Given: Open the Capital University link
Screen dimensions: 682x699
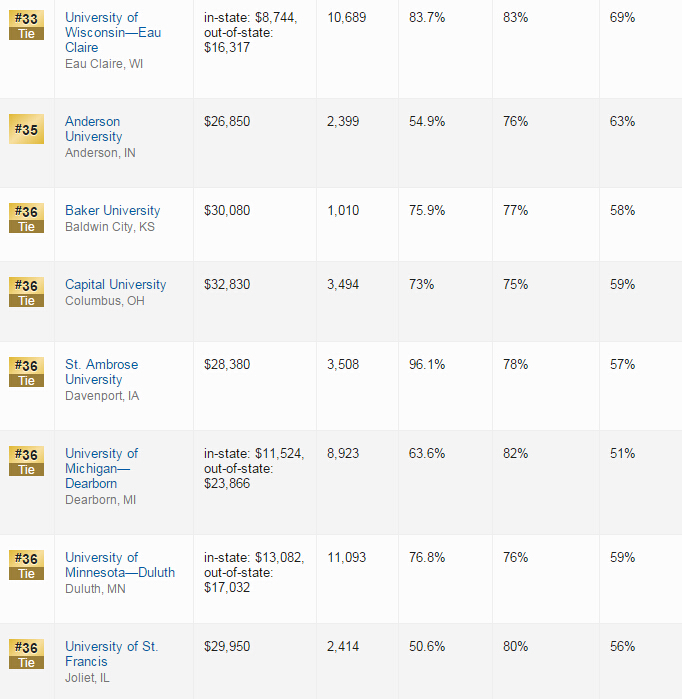Looking at the screenshot, I should (x=115, y=284).
